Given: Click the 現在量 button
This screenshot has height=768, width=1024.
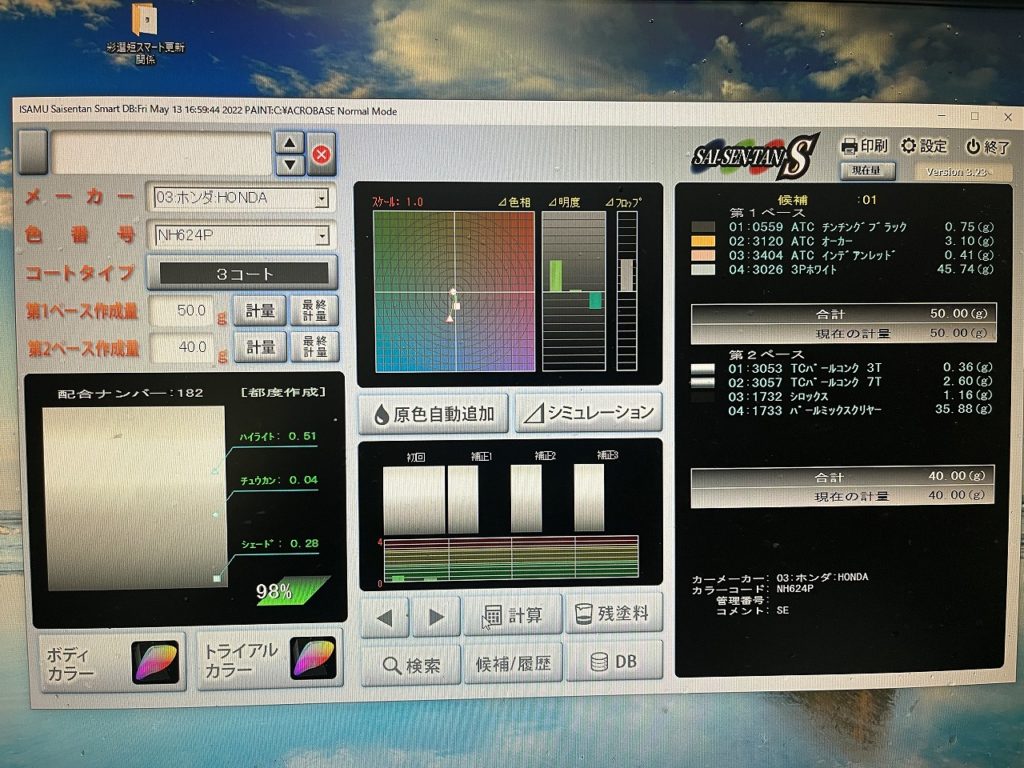Looking at the screenshot, I should (x=866, y=172).
